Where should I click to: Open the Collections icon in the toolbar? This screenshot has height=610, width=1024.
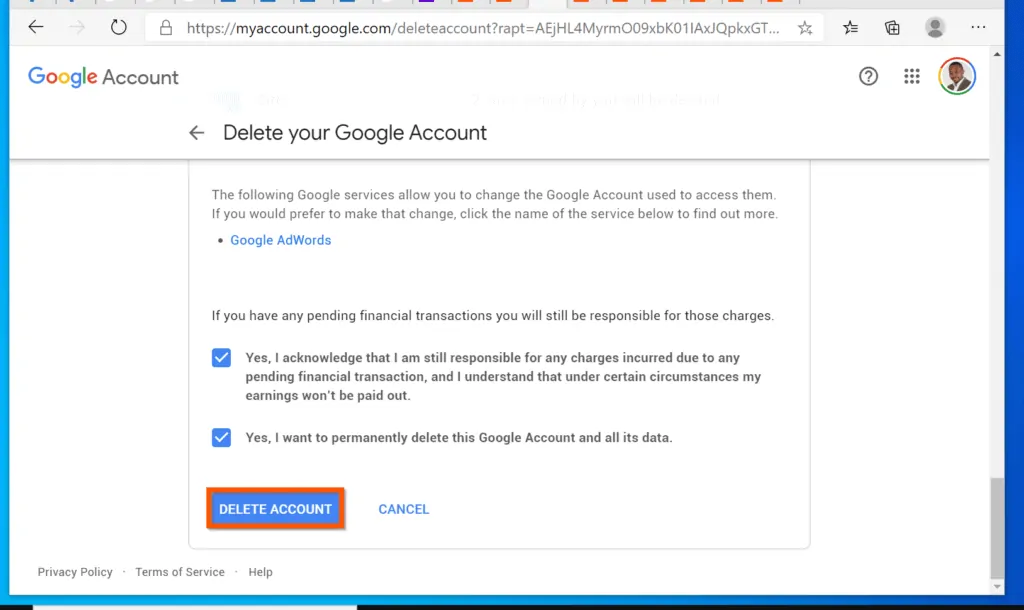pos(892,27)
